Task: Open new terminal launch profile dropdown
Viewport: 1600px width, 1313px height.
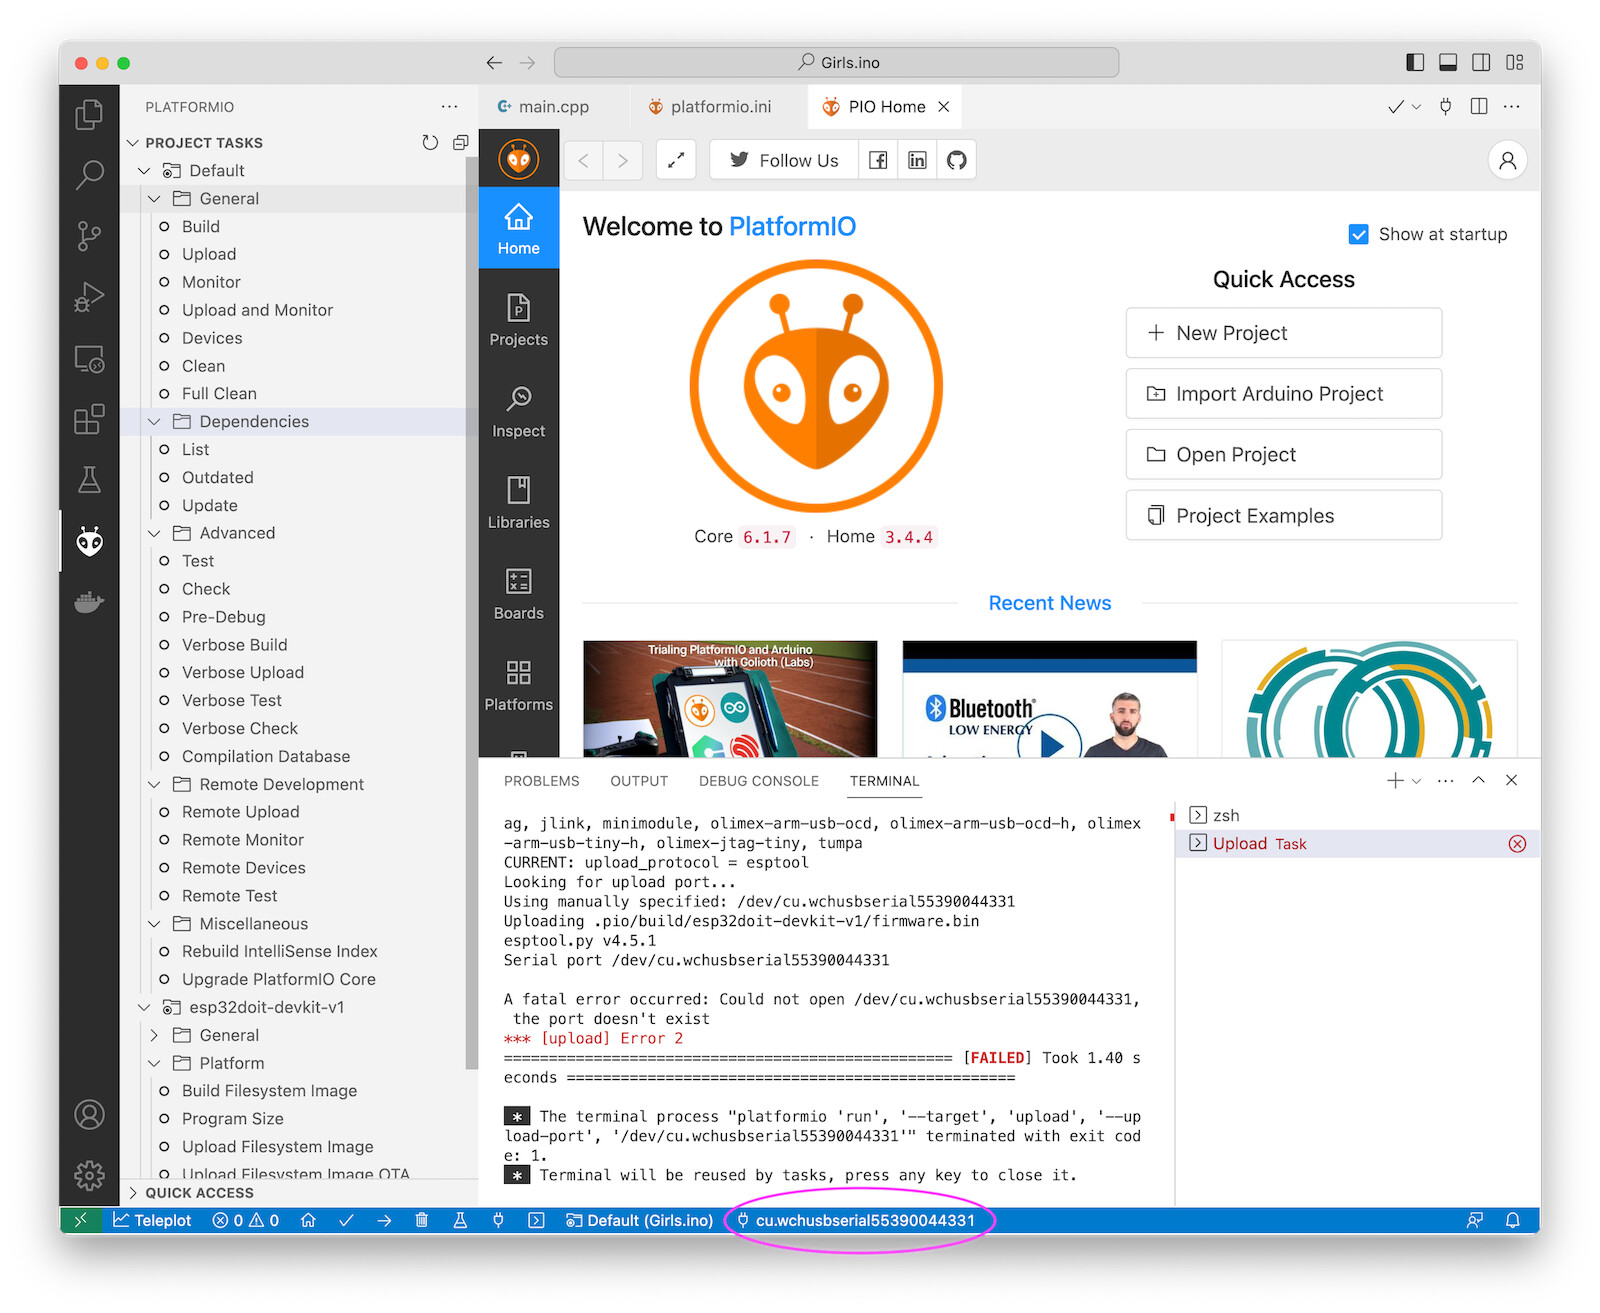Action: (1416, 781)
